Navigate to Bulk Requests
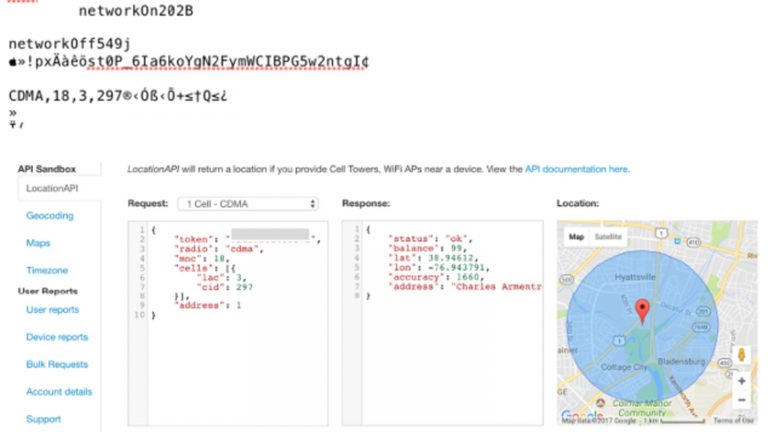The width and height of the screenshot is (768, 432). [57, 364]
